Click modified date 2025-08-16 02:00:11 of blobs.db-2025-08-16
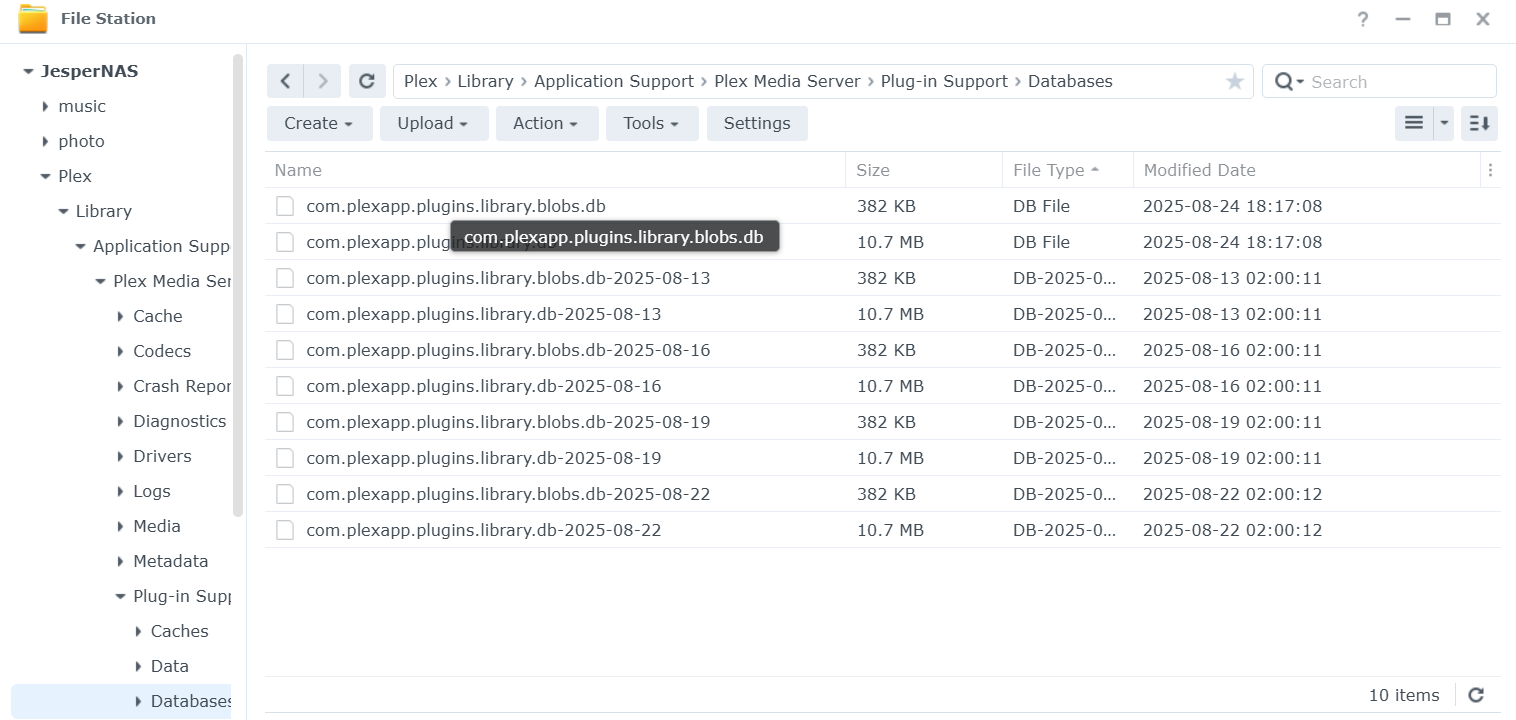Image resolution: width=1516 pixels, height=720 pixels. (1233, 350)
